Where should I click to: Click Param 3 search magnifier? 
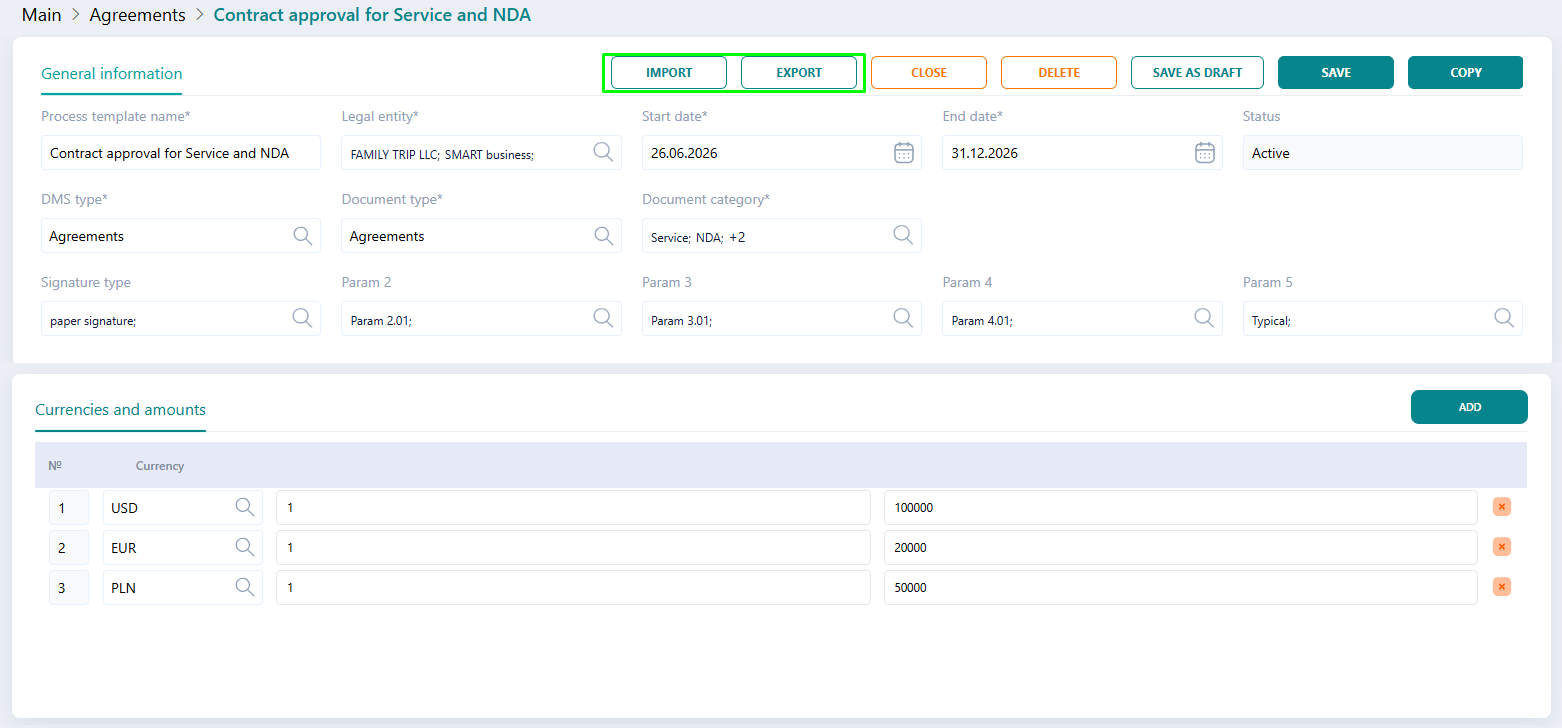pyautogui.click(x=903, y=318)
